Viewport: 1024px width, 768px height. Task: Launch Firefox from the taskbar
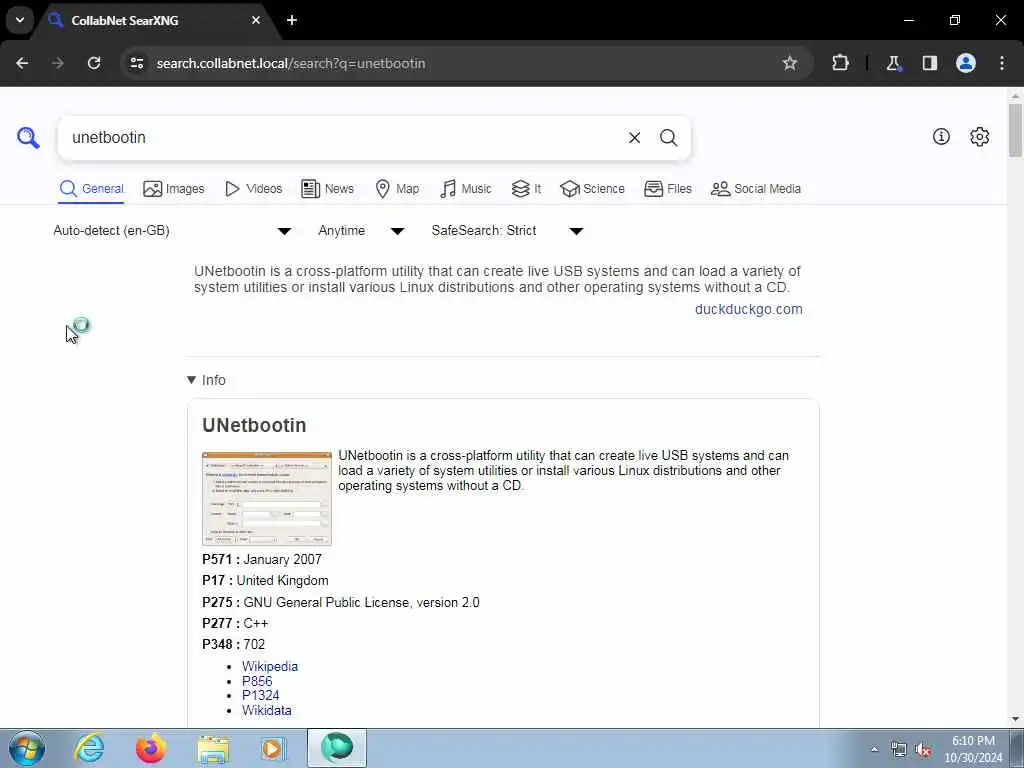151,748
